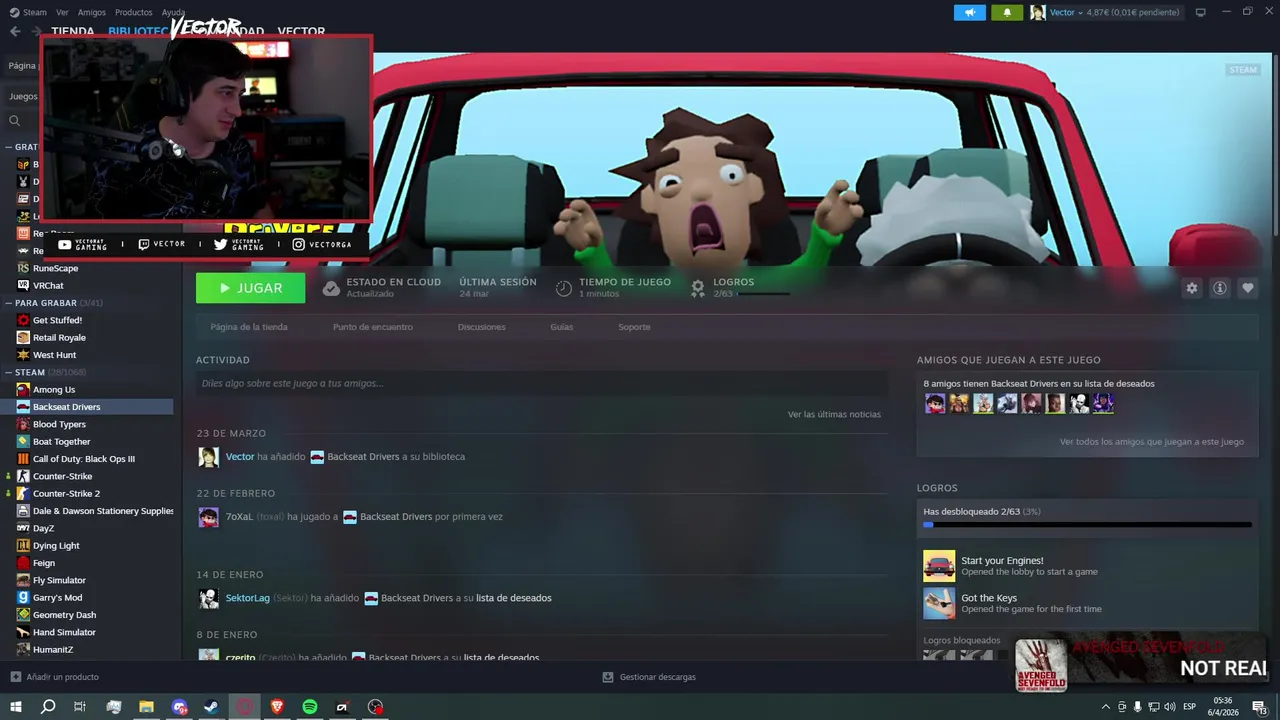Switch to the VECTOR profile tab
The image size is (1280, 720).
pos(301,32)
